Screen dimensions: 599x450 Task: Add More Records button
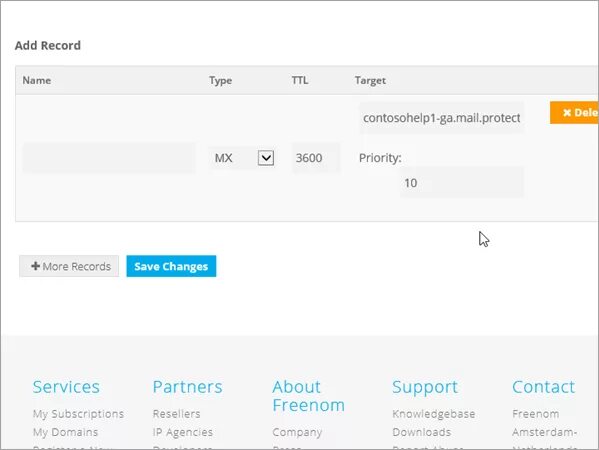[69, 266]
